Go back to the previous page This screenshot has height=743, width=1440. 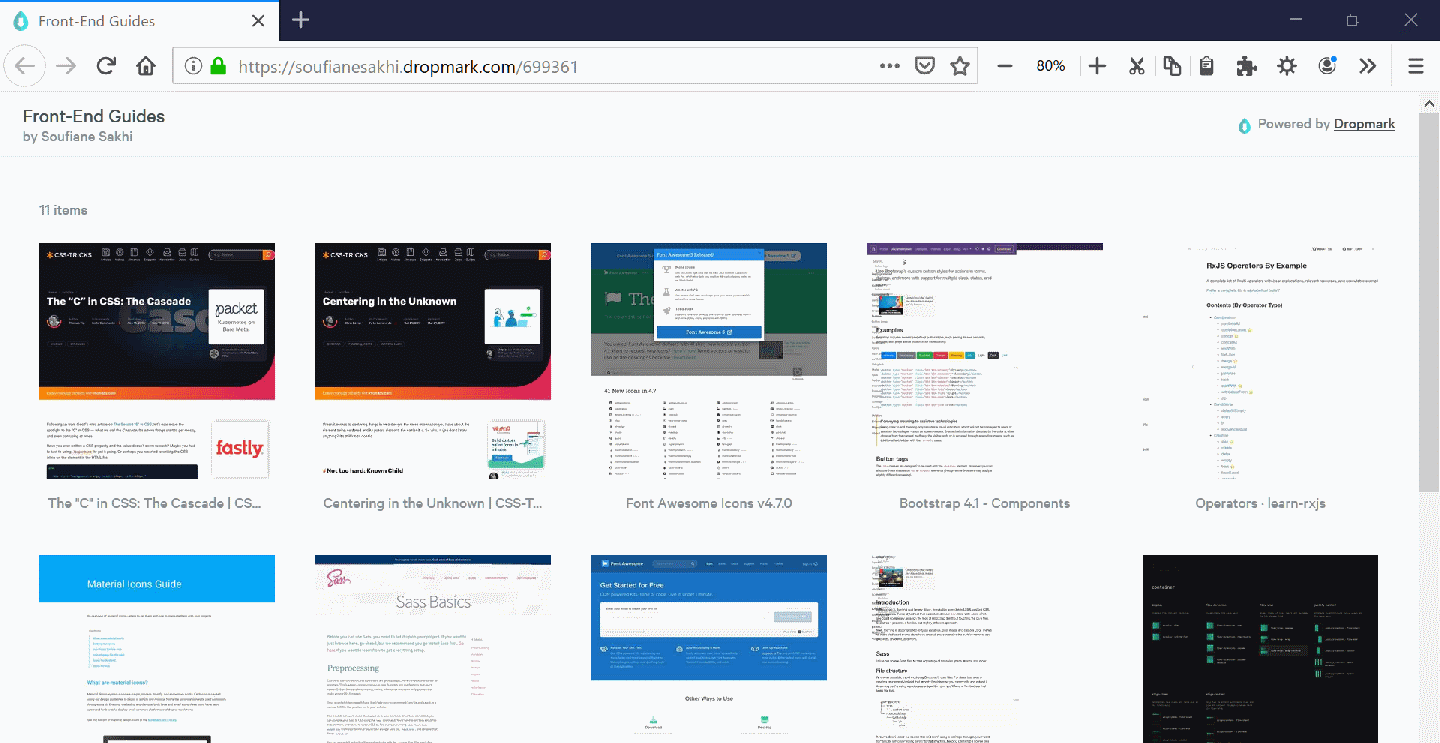click(x=25, y=66)
